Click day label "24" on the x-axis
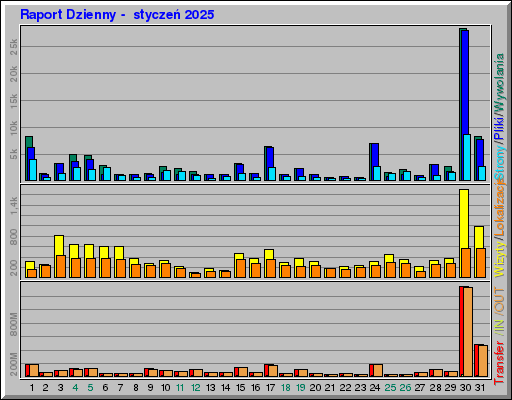This screenshot has height=400, width=512. (x=375, y=388)
